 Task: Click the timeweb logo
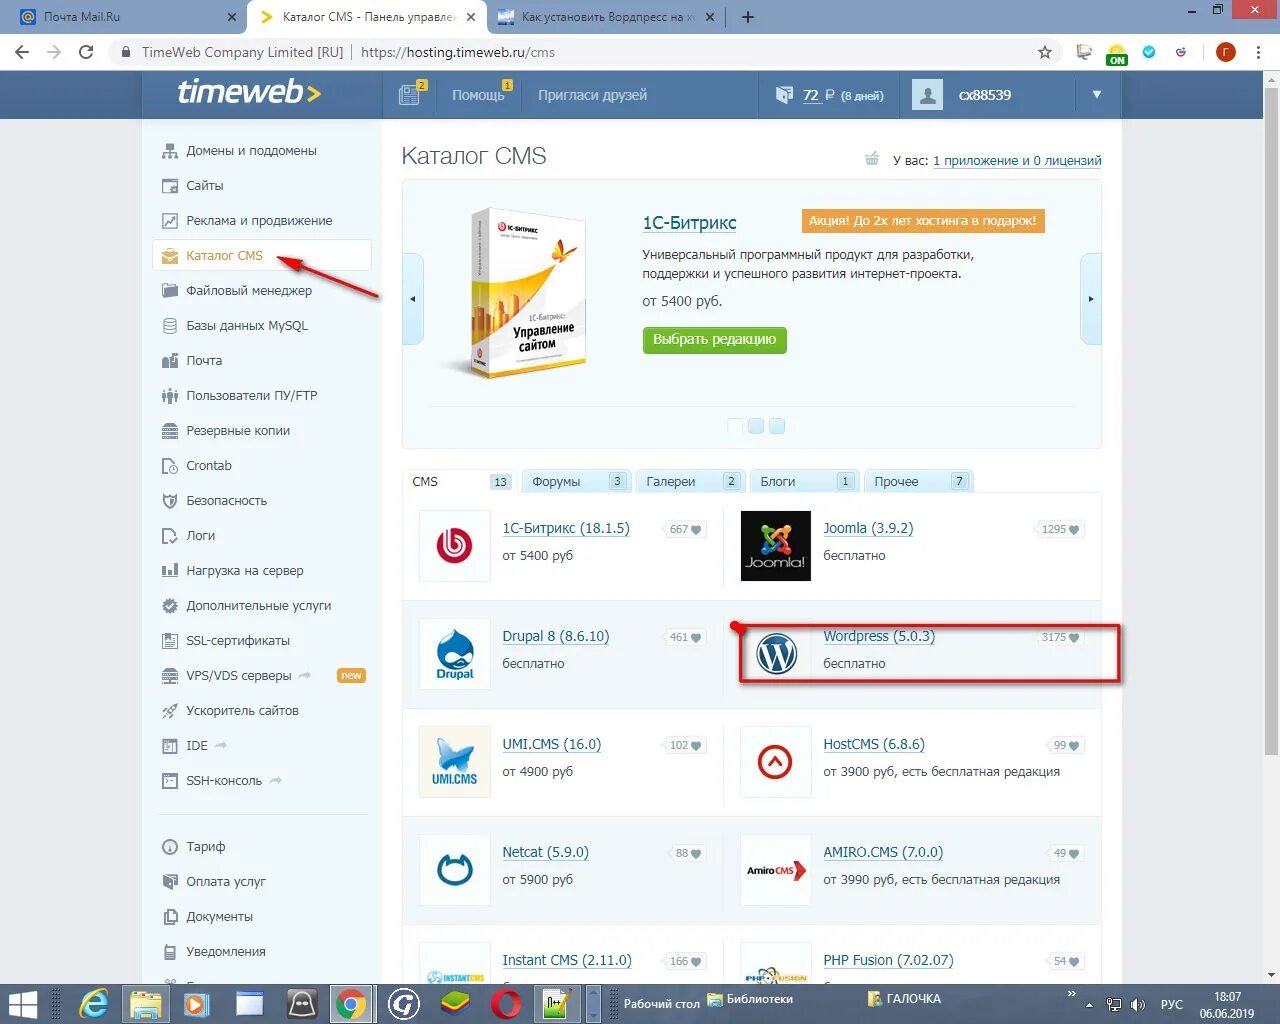coord(249,93)
